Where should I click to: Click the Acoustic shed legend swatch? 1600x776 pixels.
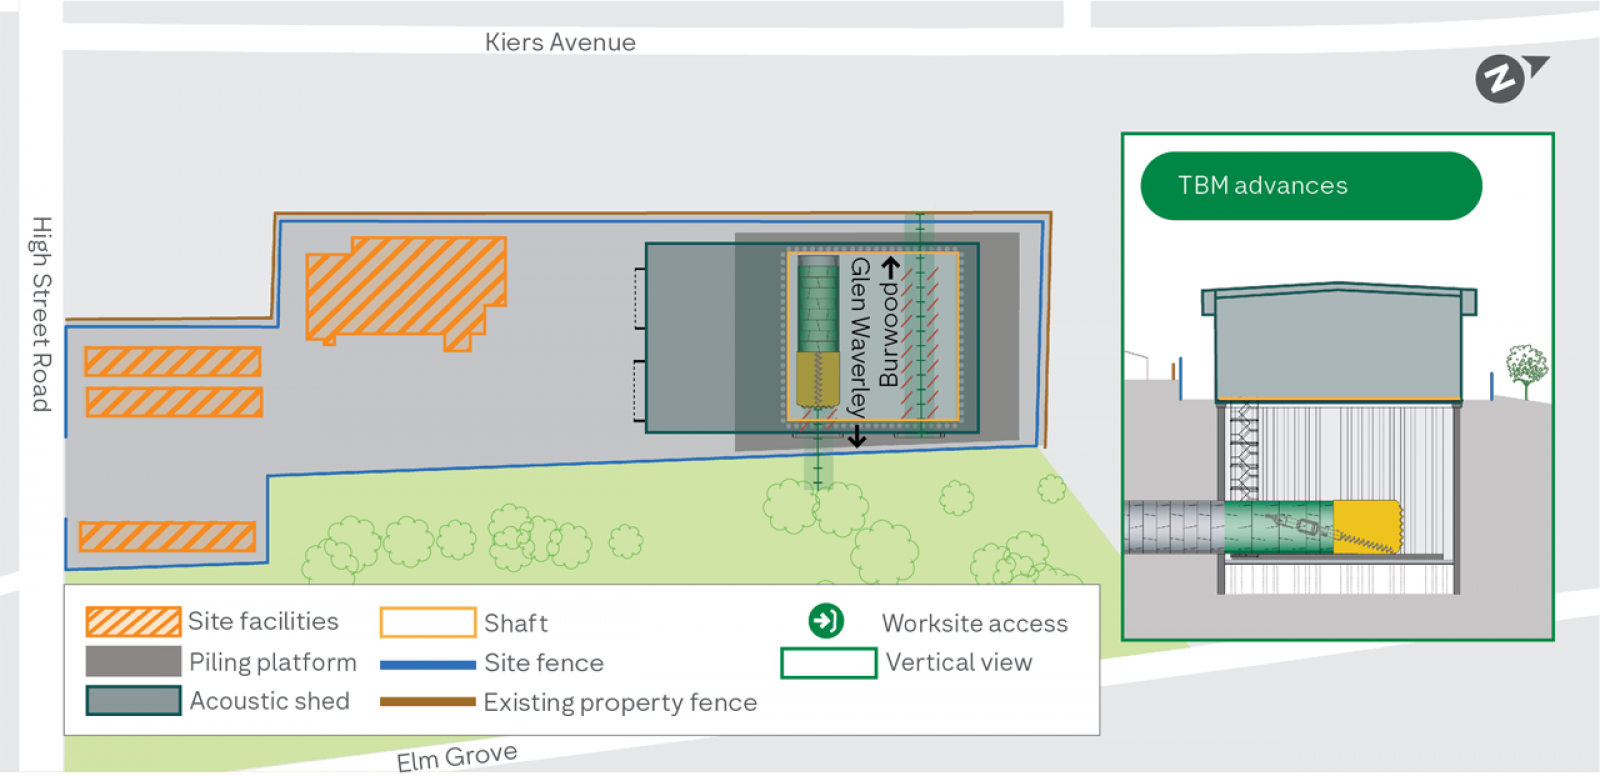(x=133, y=701)
